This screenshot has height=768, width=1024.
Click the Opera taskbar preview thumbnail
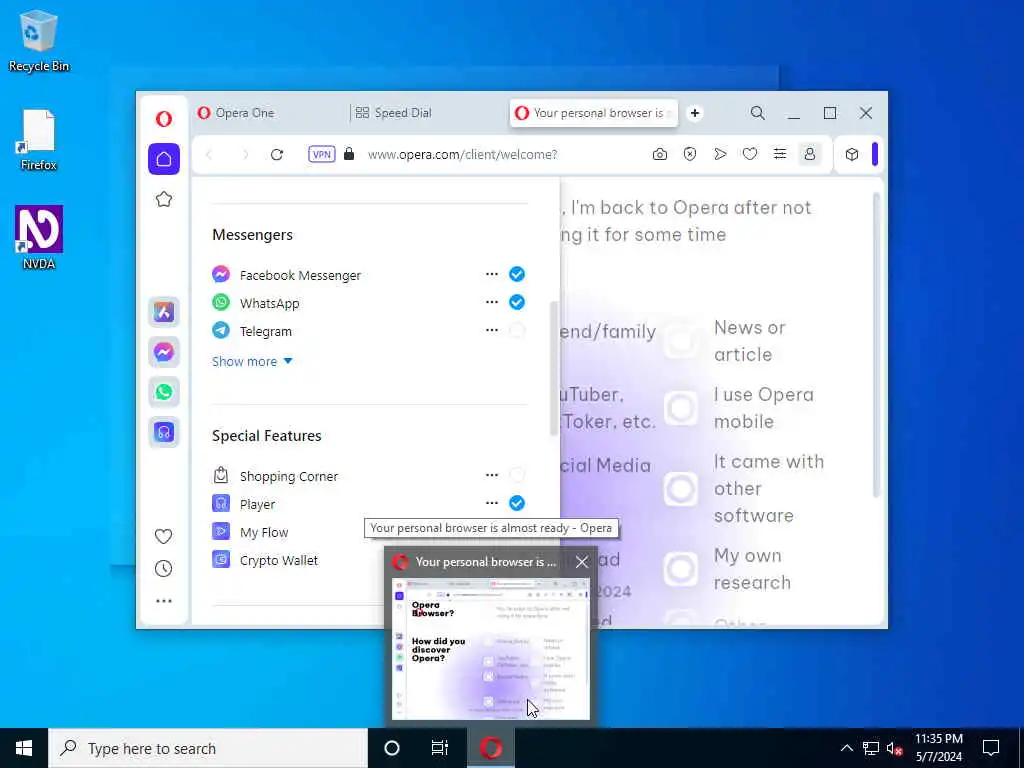pos(490,648)
